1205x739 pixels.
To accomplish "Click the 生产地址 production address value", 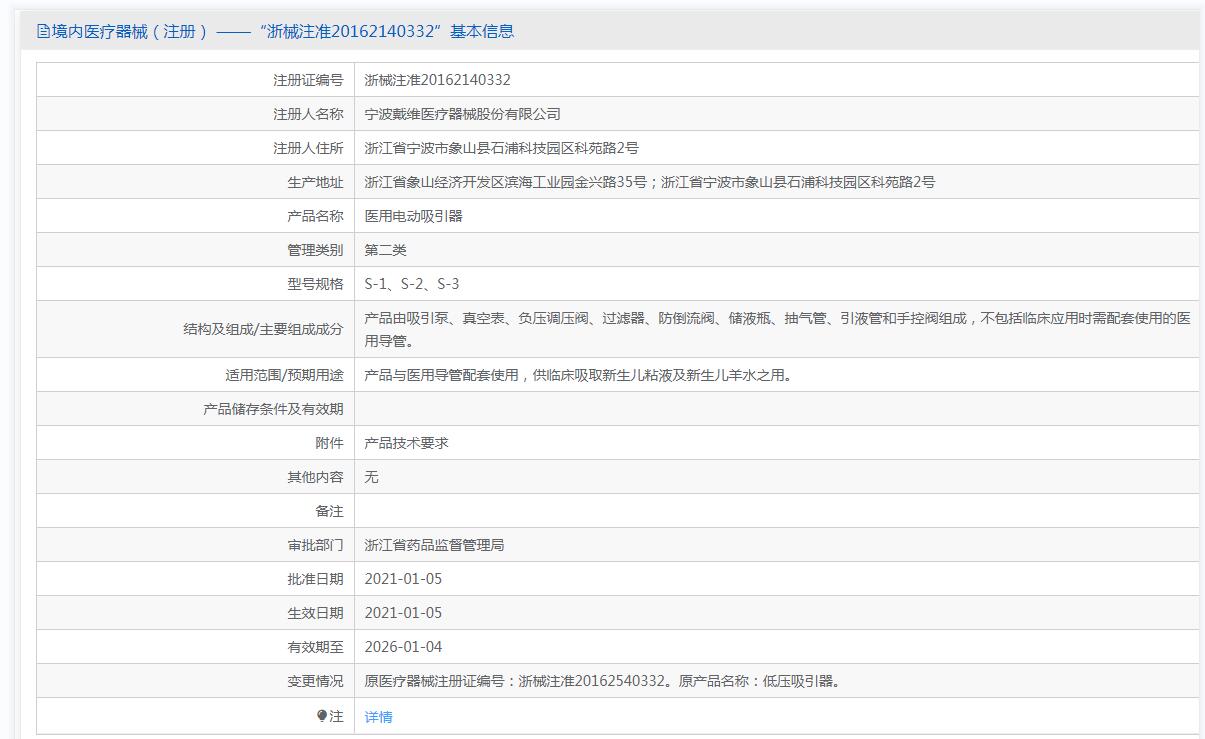I will [x=649, y=182].
